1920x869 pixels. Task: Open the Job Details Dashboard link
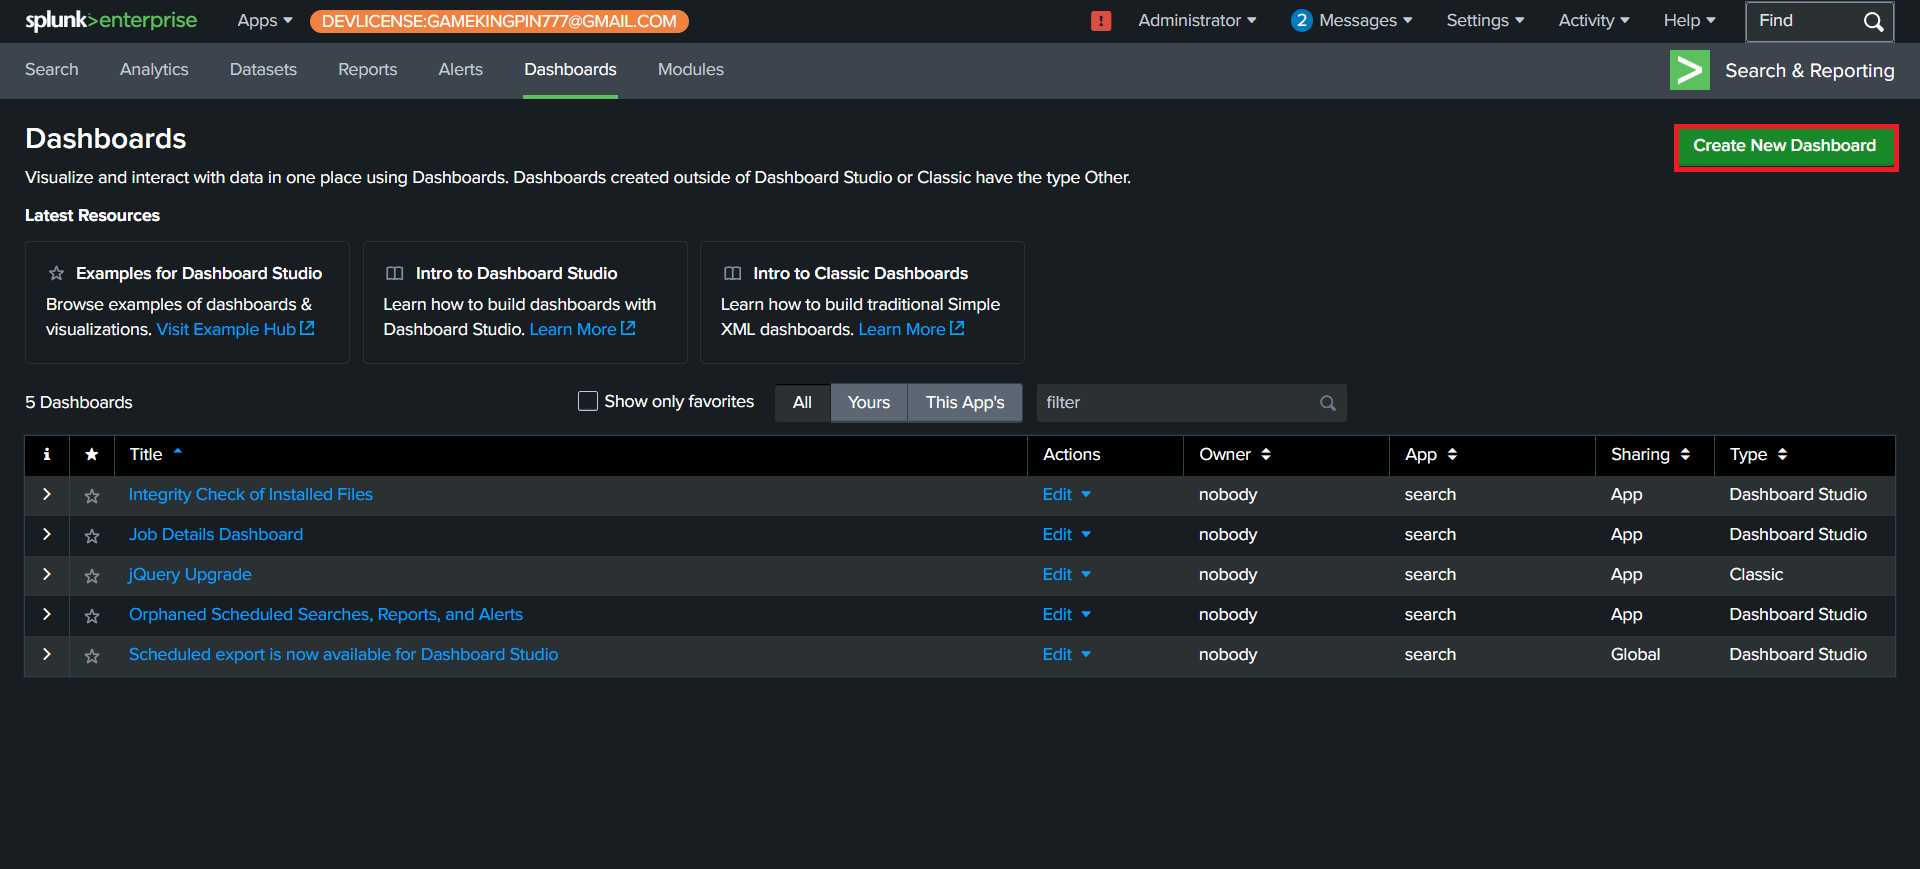click(x=216, y=534)
